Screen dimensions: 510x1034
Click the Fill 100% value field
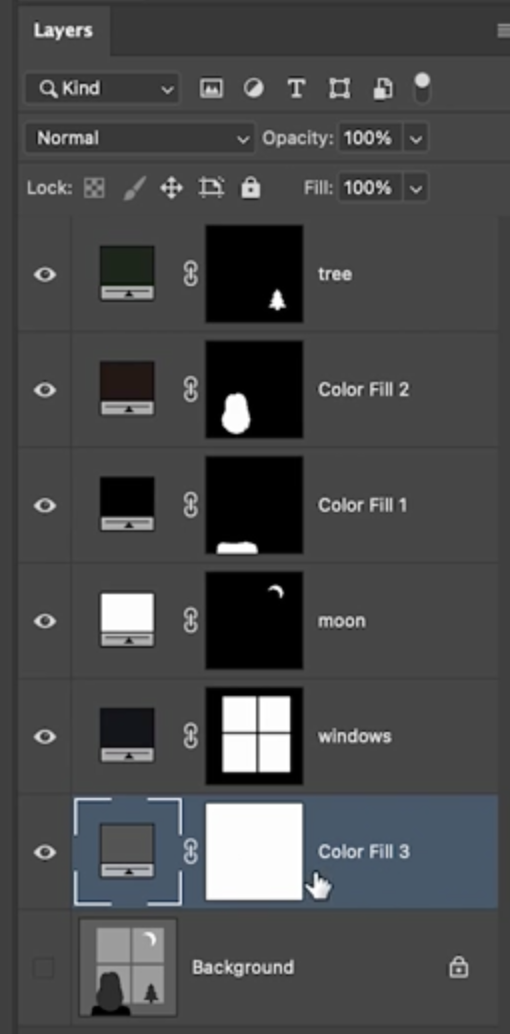[x=370, y=189]
